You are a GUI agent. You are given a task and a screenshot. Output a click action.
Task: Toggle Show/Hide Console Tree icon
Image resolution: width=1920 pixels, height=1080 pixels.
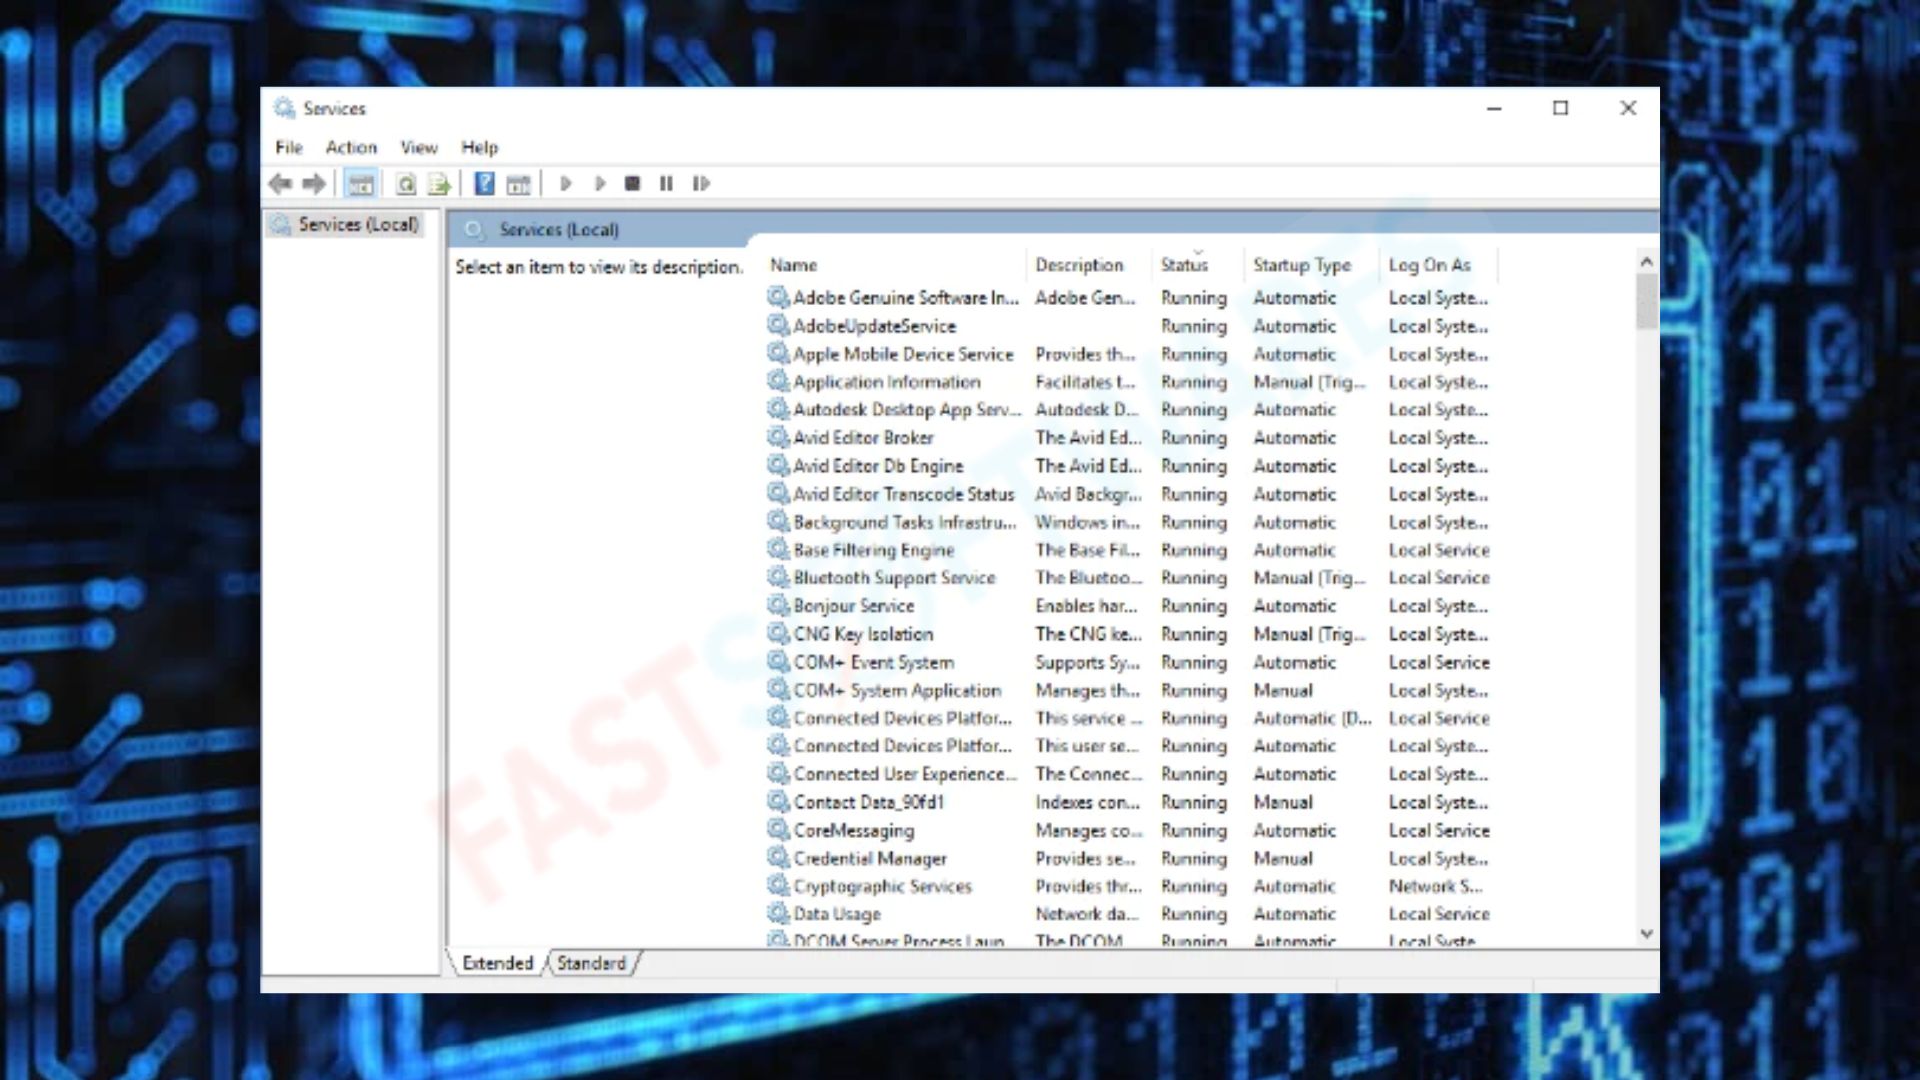(361, 184)
